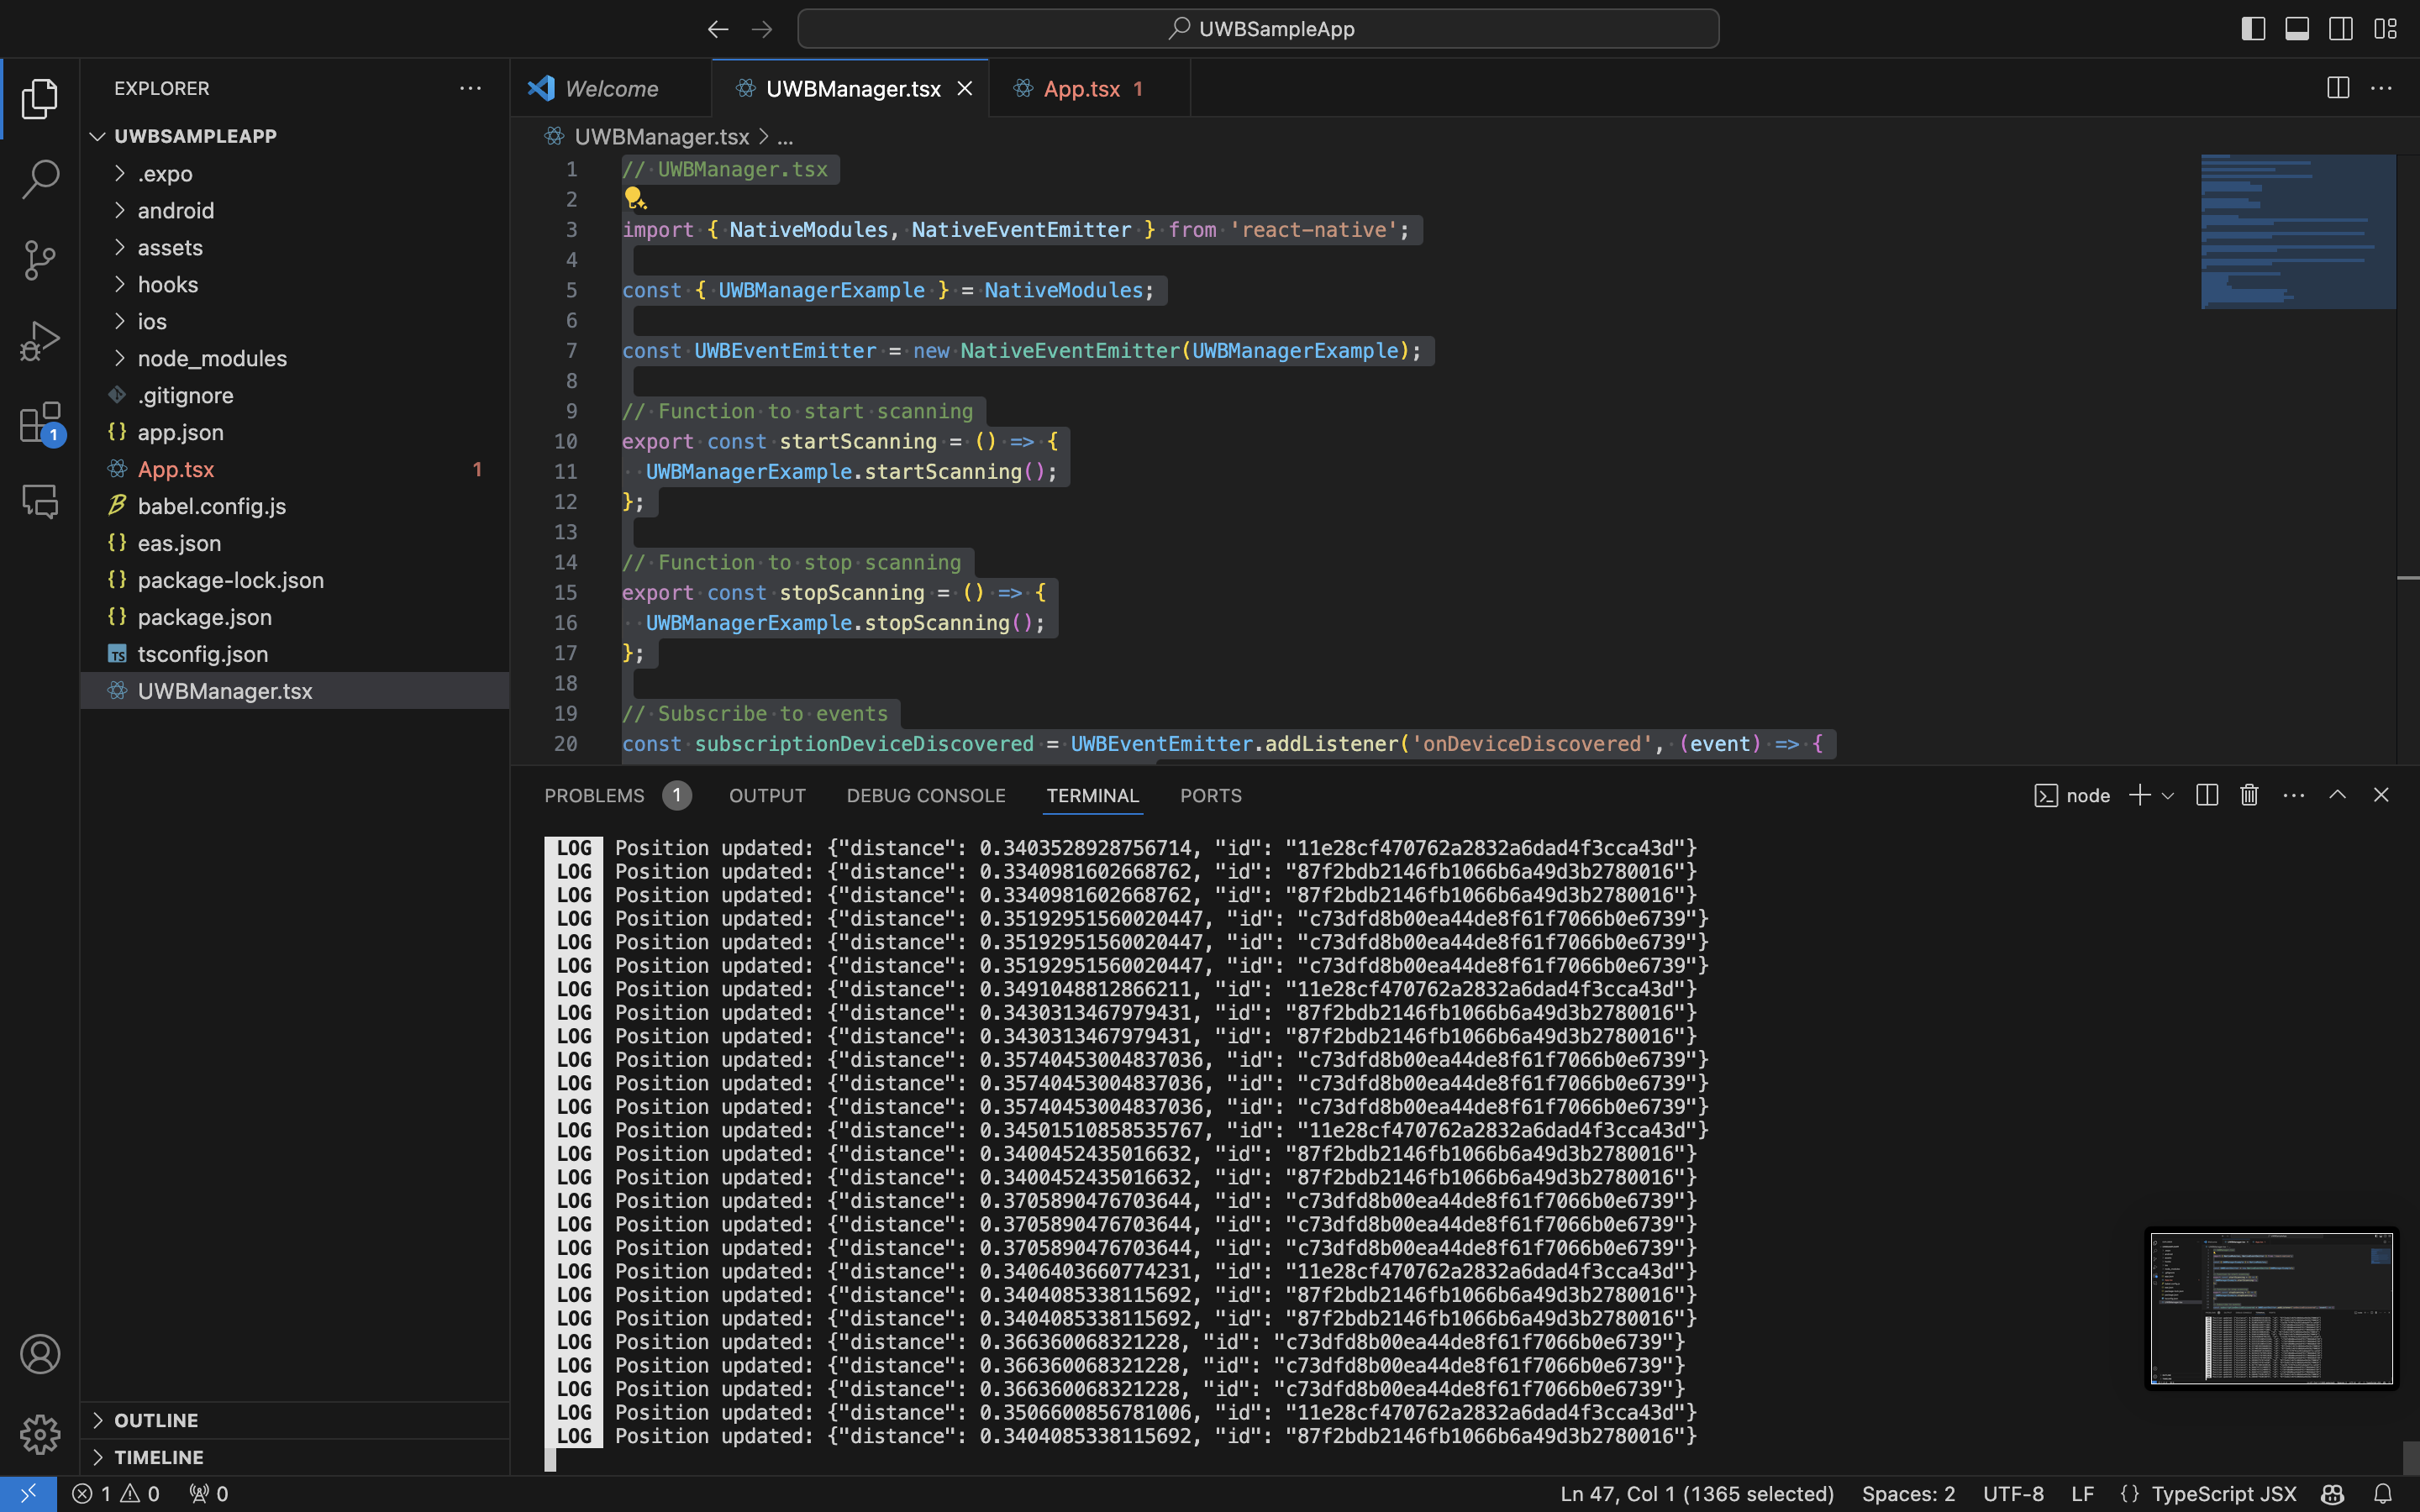Open the new terminal launch profile dropdown
This screenshot has height=1512, width=2420.
tap(2168, 796)
